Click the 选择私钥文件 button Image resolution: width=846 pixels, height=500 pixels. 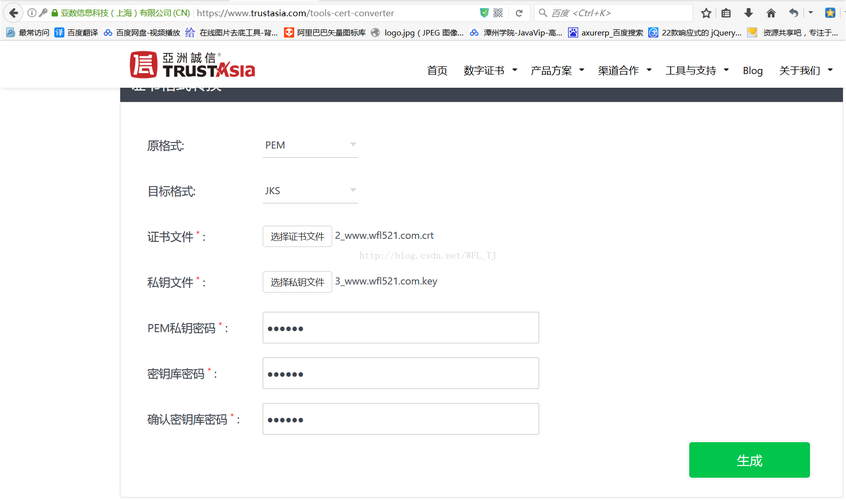coord(297,282)
